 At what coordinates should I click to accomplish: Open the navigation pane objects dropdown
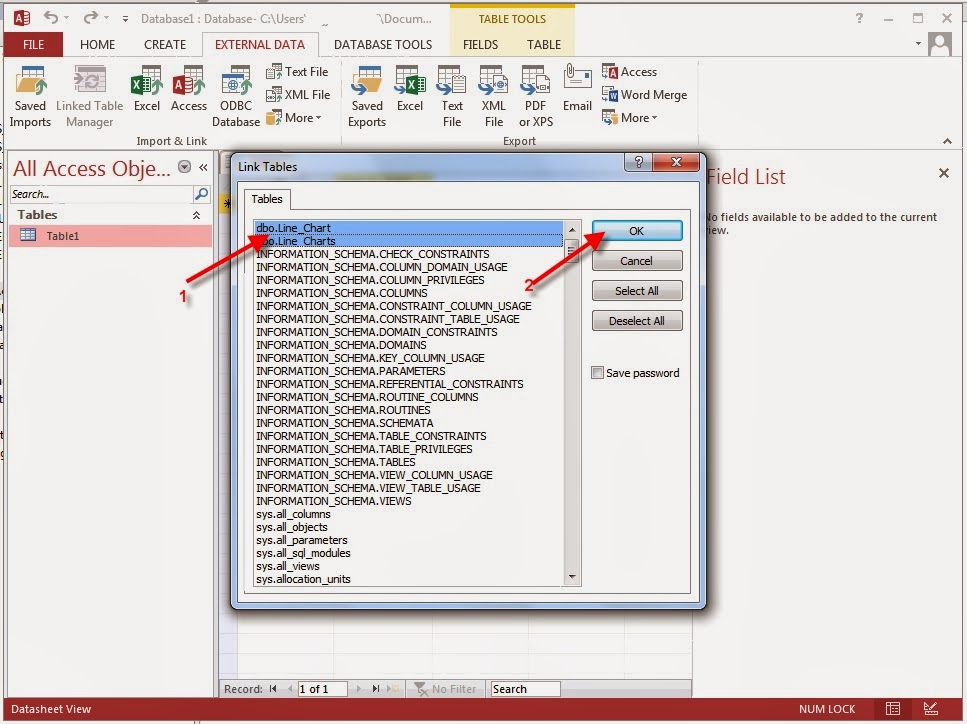click(x=184, y=167)
